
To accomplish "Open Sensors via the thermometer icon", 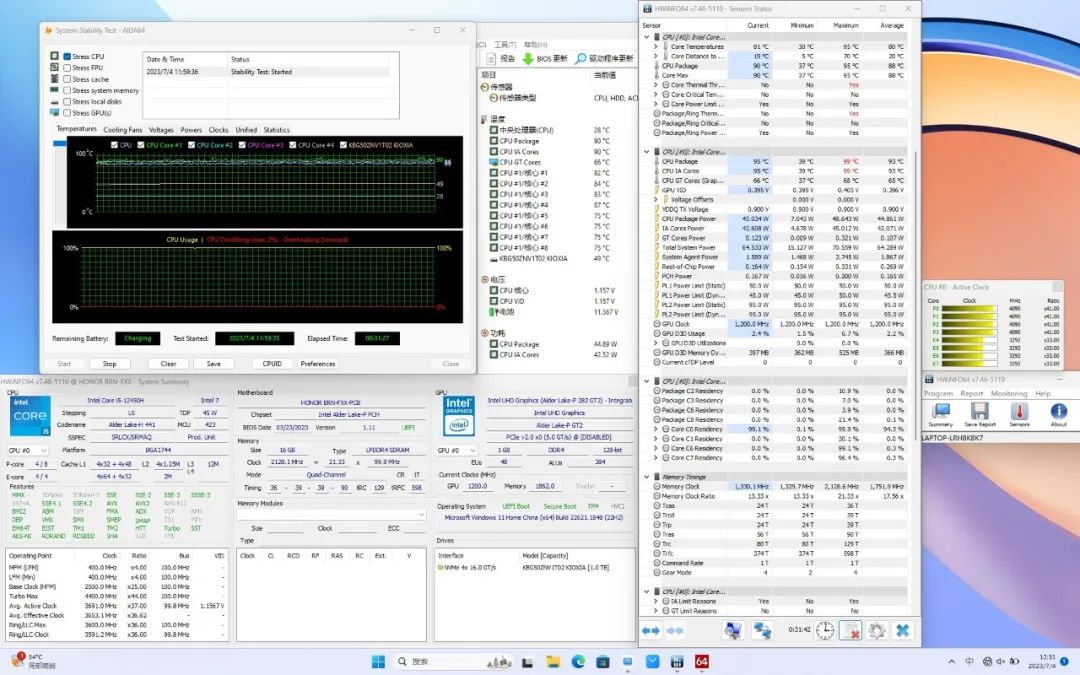I will pyautogui.click(x=1018, y=412).
